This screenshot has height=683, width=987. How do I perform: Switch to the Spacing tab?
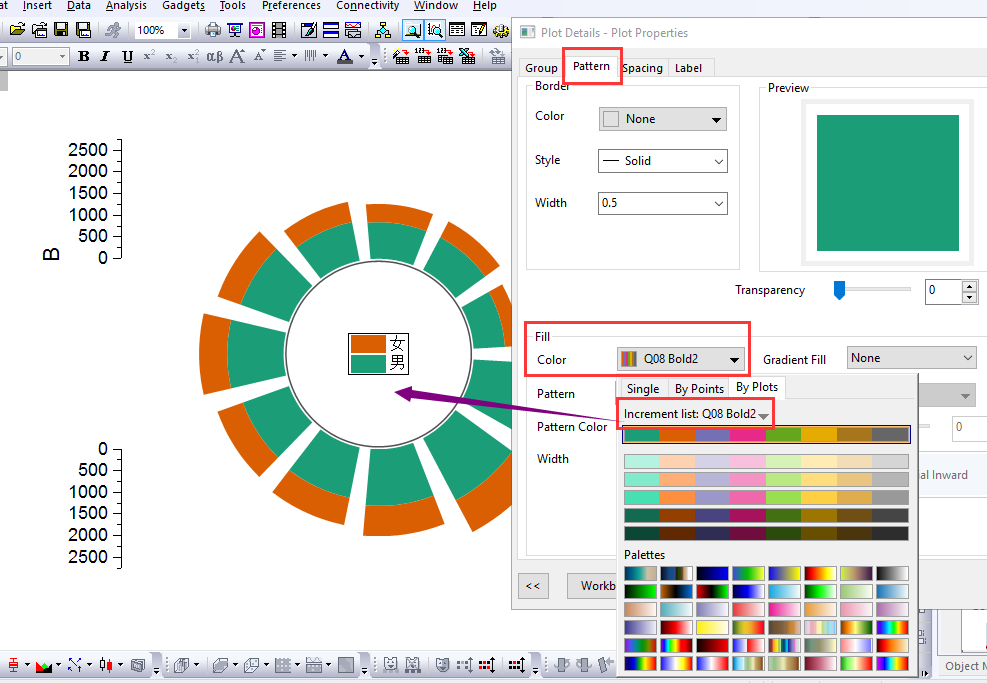click(x=643, y=68)
